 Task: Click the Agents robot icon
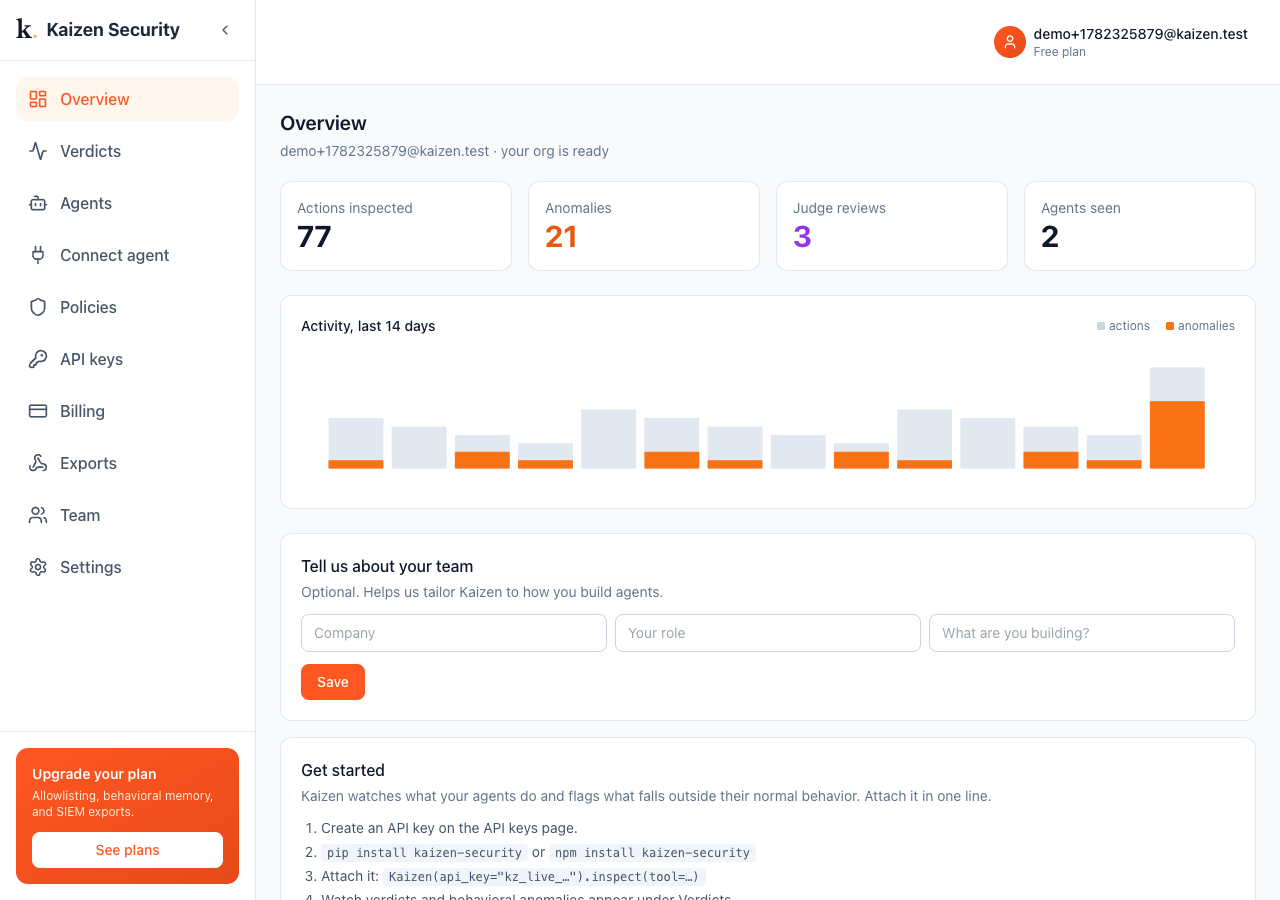[x=38, y=203]
